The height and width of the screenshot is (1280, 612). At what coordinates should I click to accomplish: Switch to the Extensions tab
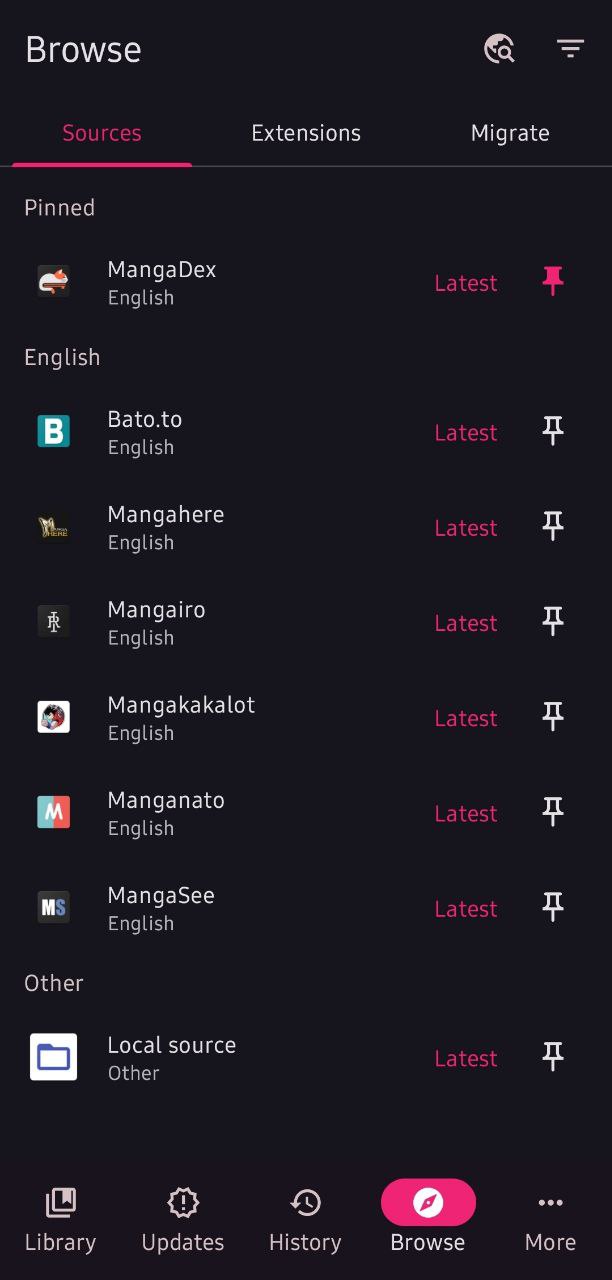[x=306, y=133]
